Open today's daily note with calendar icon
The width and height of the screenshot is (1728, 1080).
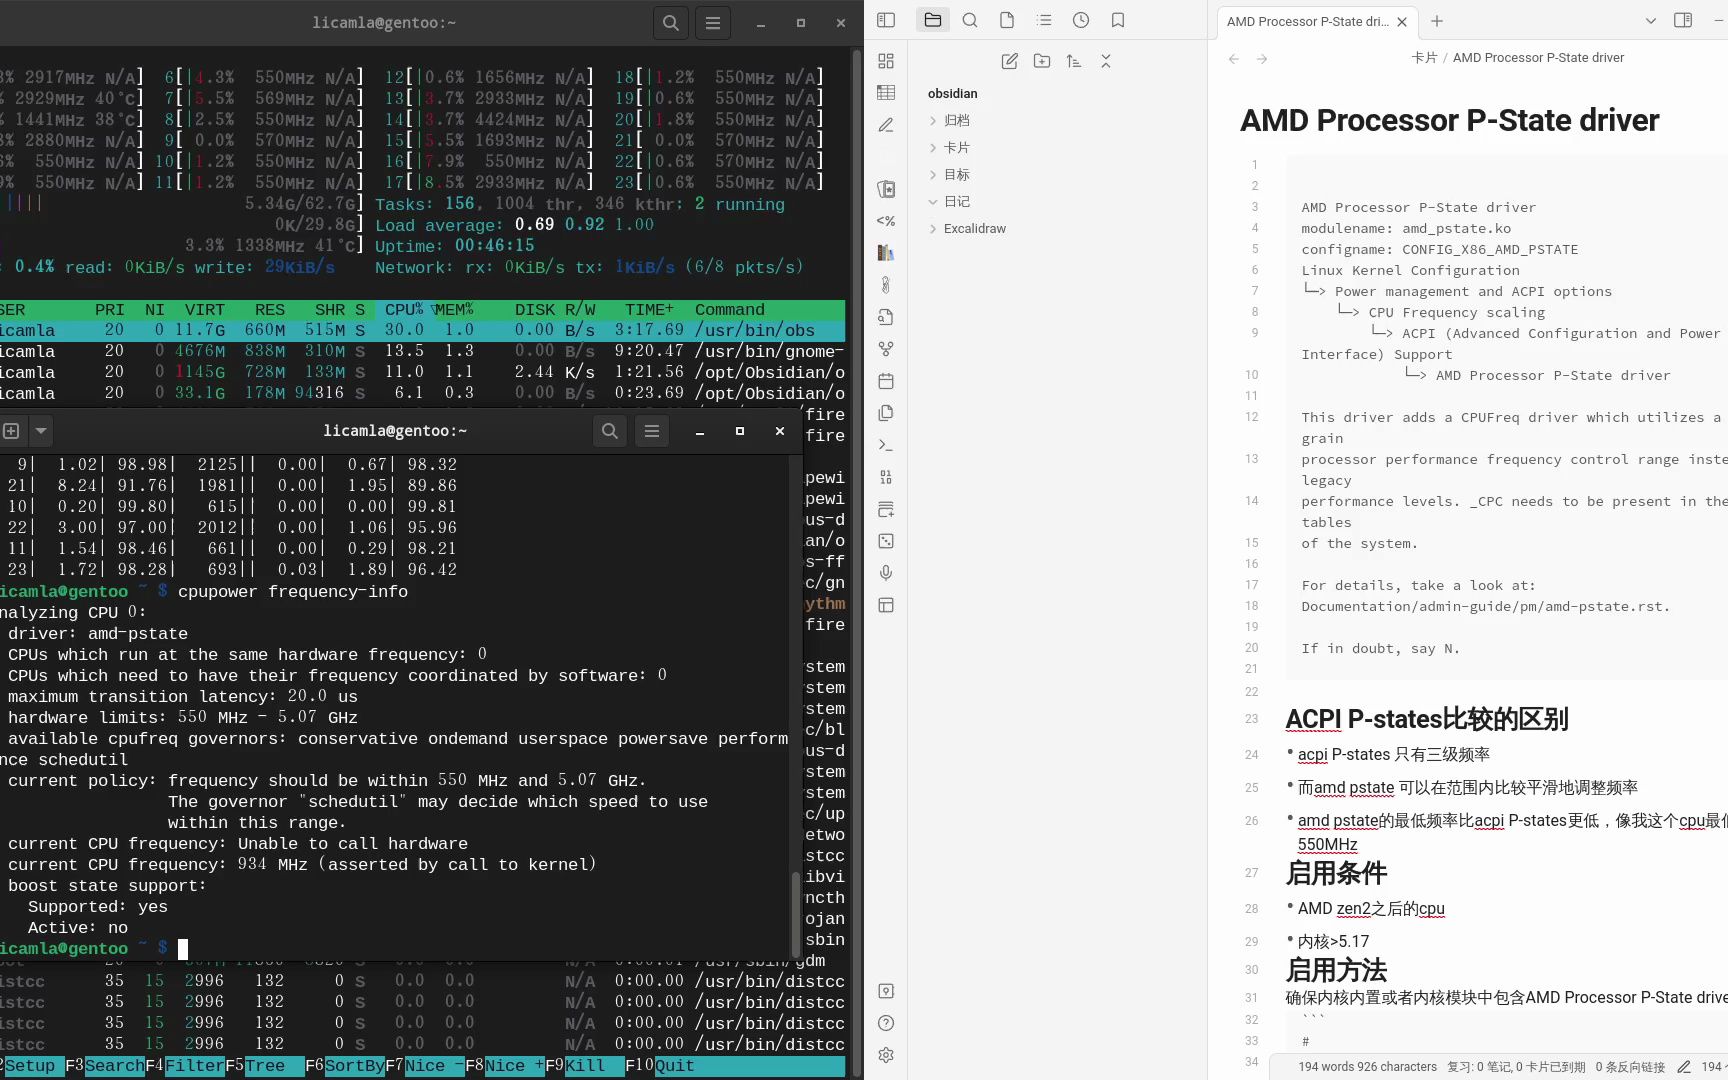[x=885, y=380]
